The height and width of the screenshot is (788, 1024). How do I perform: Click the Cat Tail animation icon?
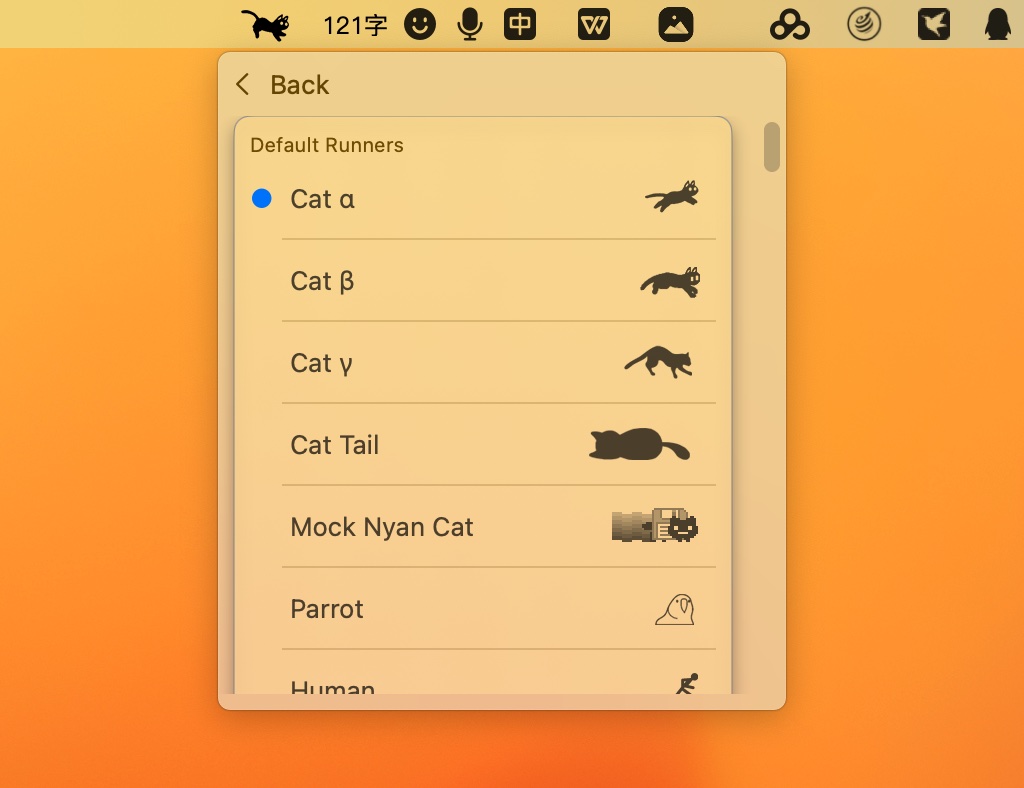point(637,445)
